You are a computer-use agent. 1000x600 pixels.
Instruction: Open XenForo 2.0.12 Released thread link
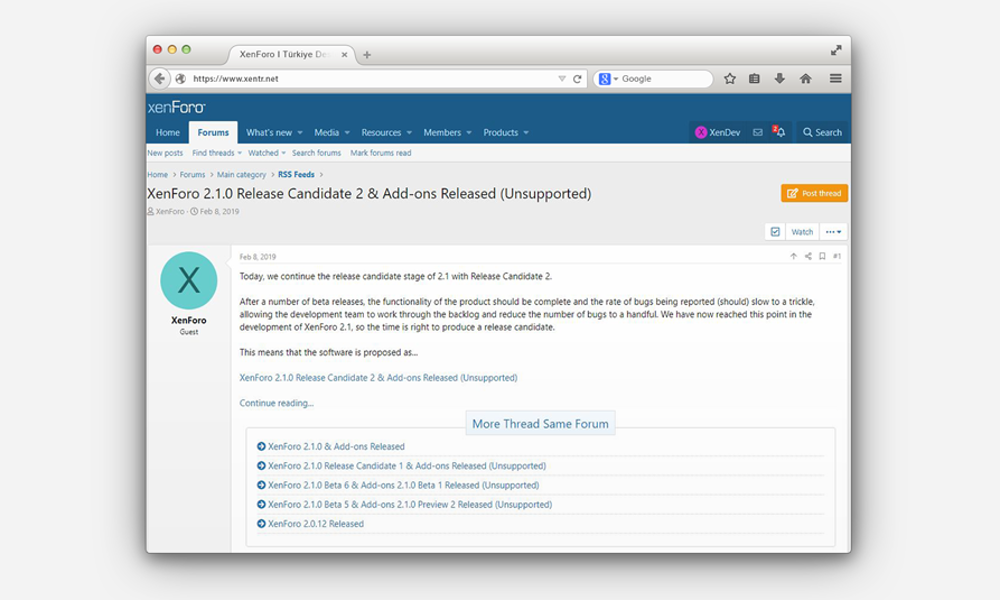316,523
